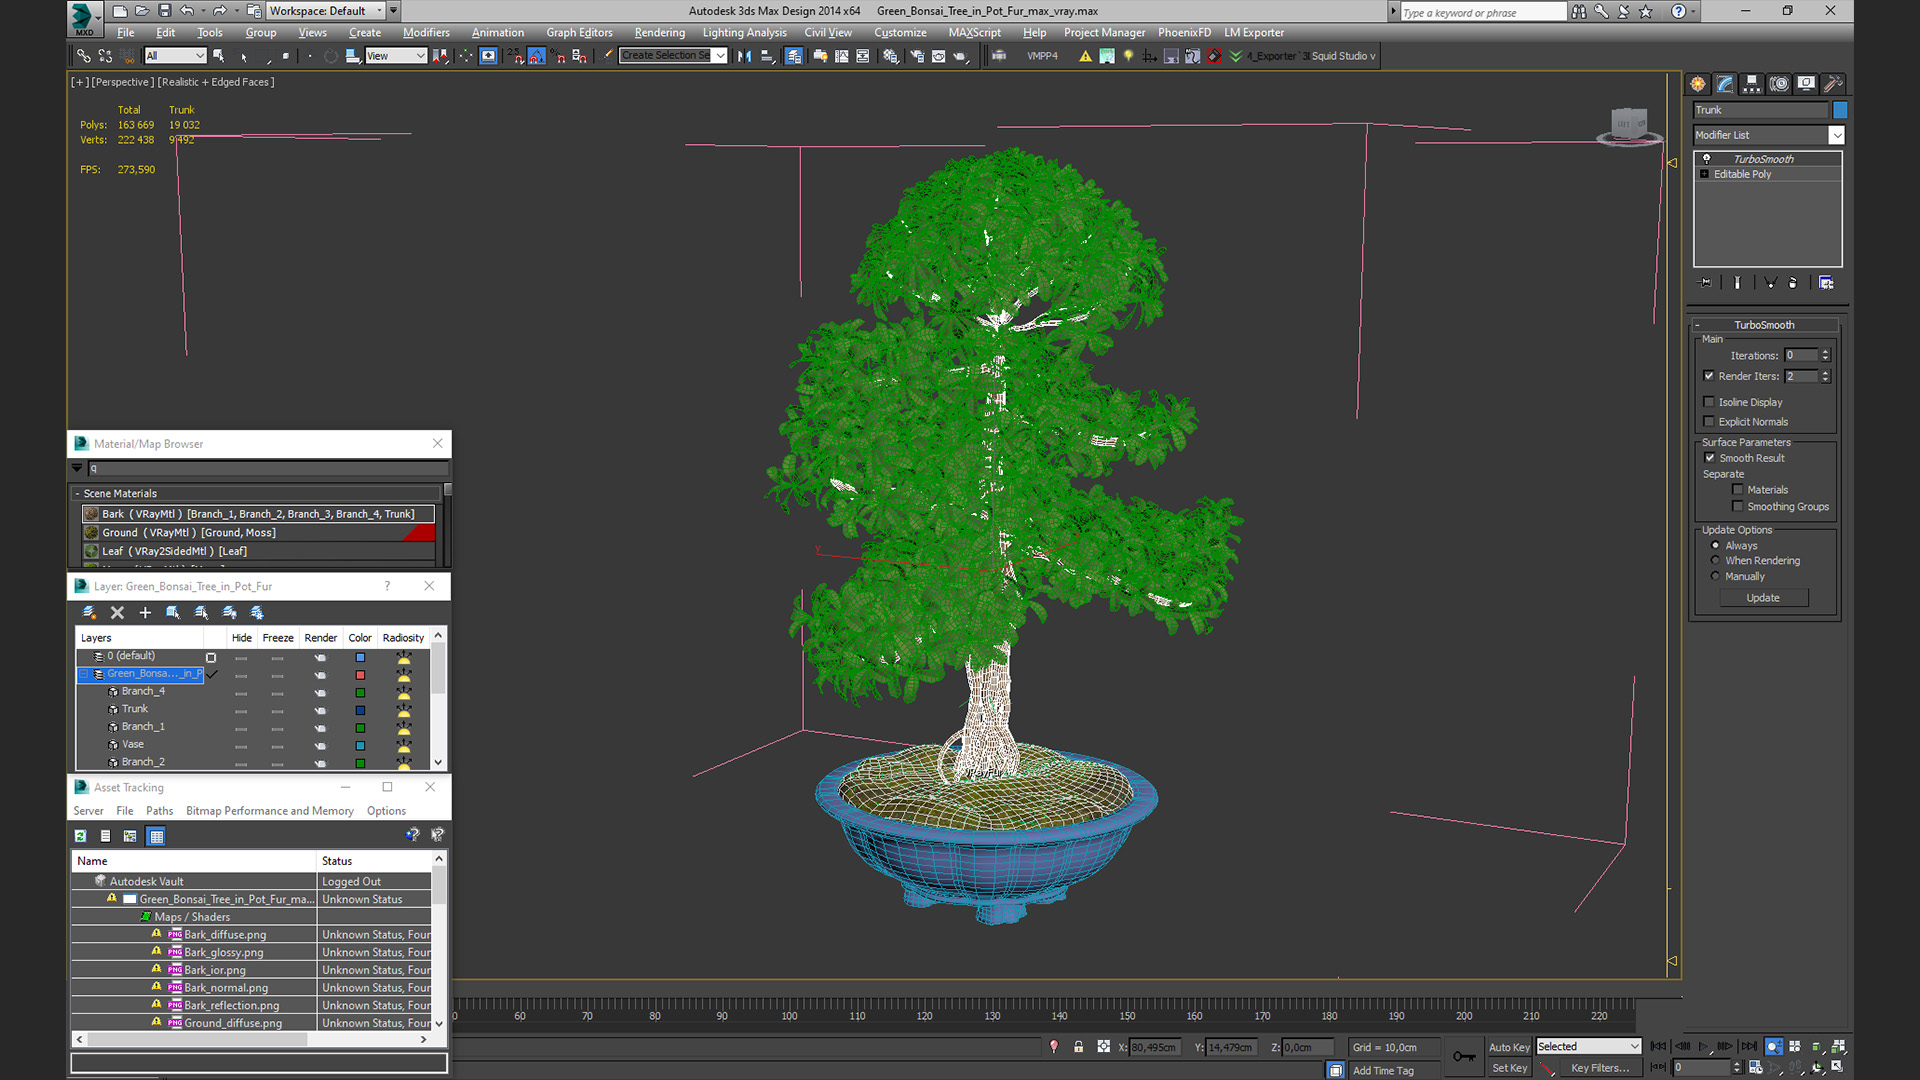The image size is (1920, 1080).
Task: Toggle the TurboSmooth modifier lightbulb in the stack
Action: pyautogui.click(x=1707, y=159)
